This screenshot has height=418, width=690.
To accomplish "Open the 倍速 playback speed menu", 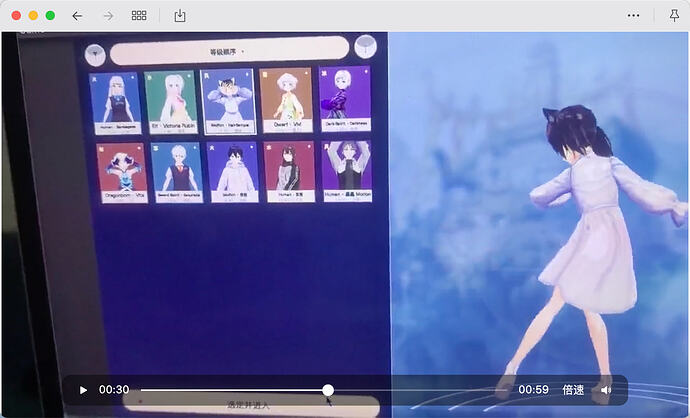I will [x=573, y=390].
